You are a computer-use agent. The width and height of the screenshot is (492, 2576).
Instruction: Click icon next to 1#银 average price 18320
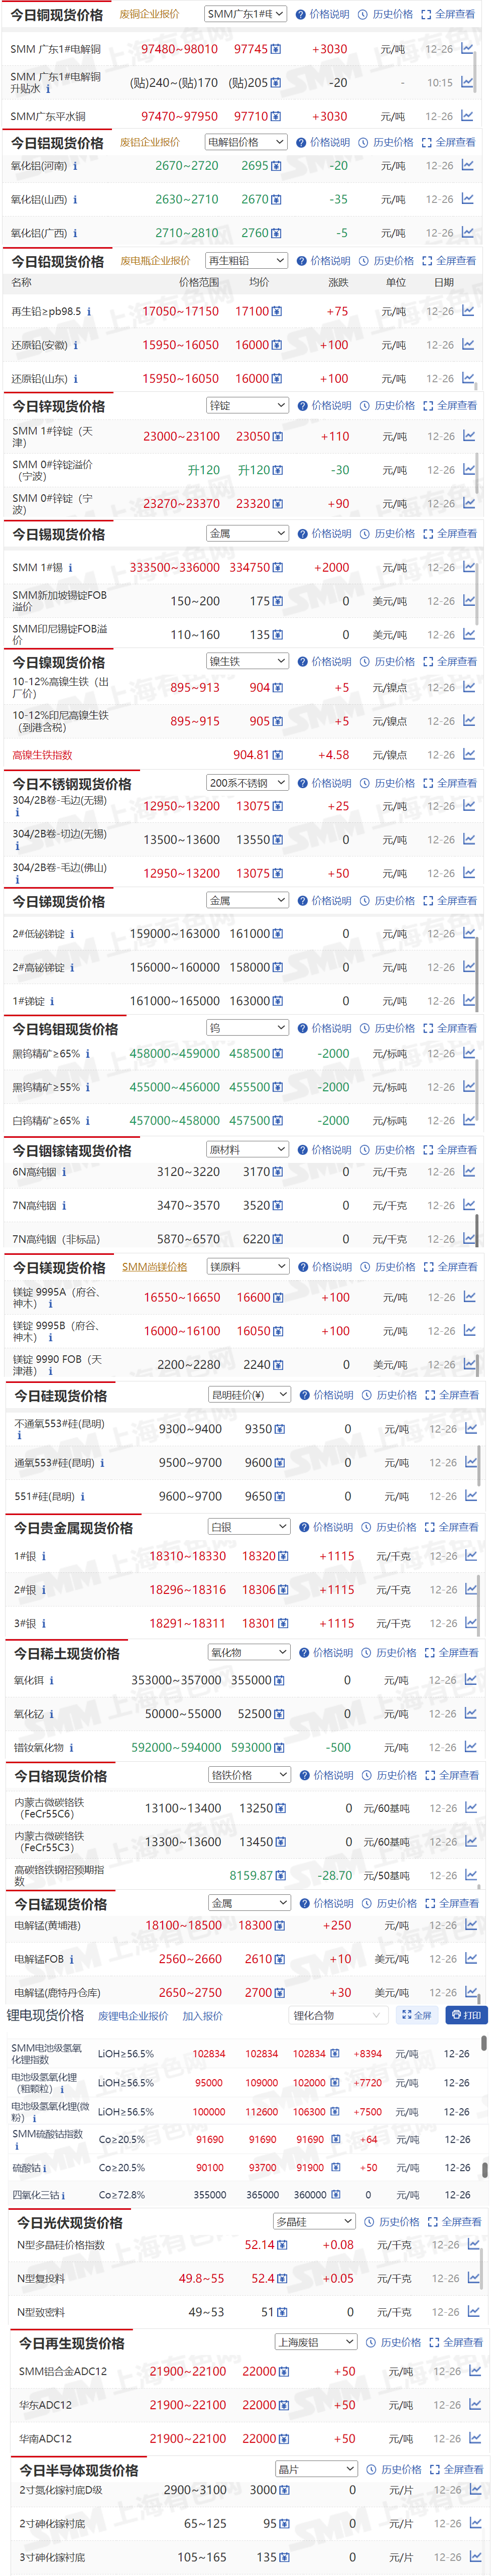click(283, 1556)
